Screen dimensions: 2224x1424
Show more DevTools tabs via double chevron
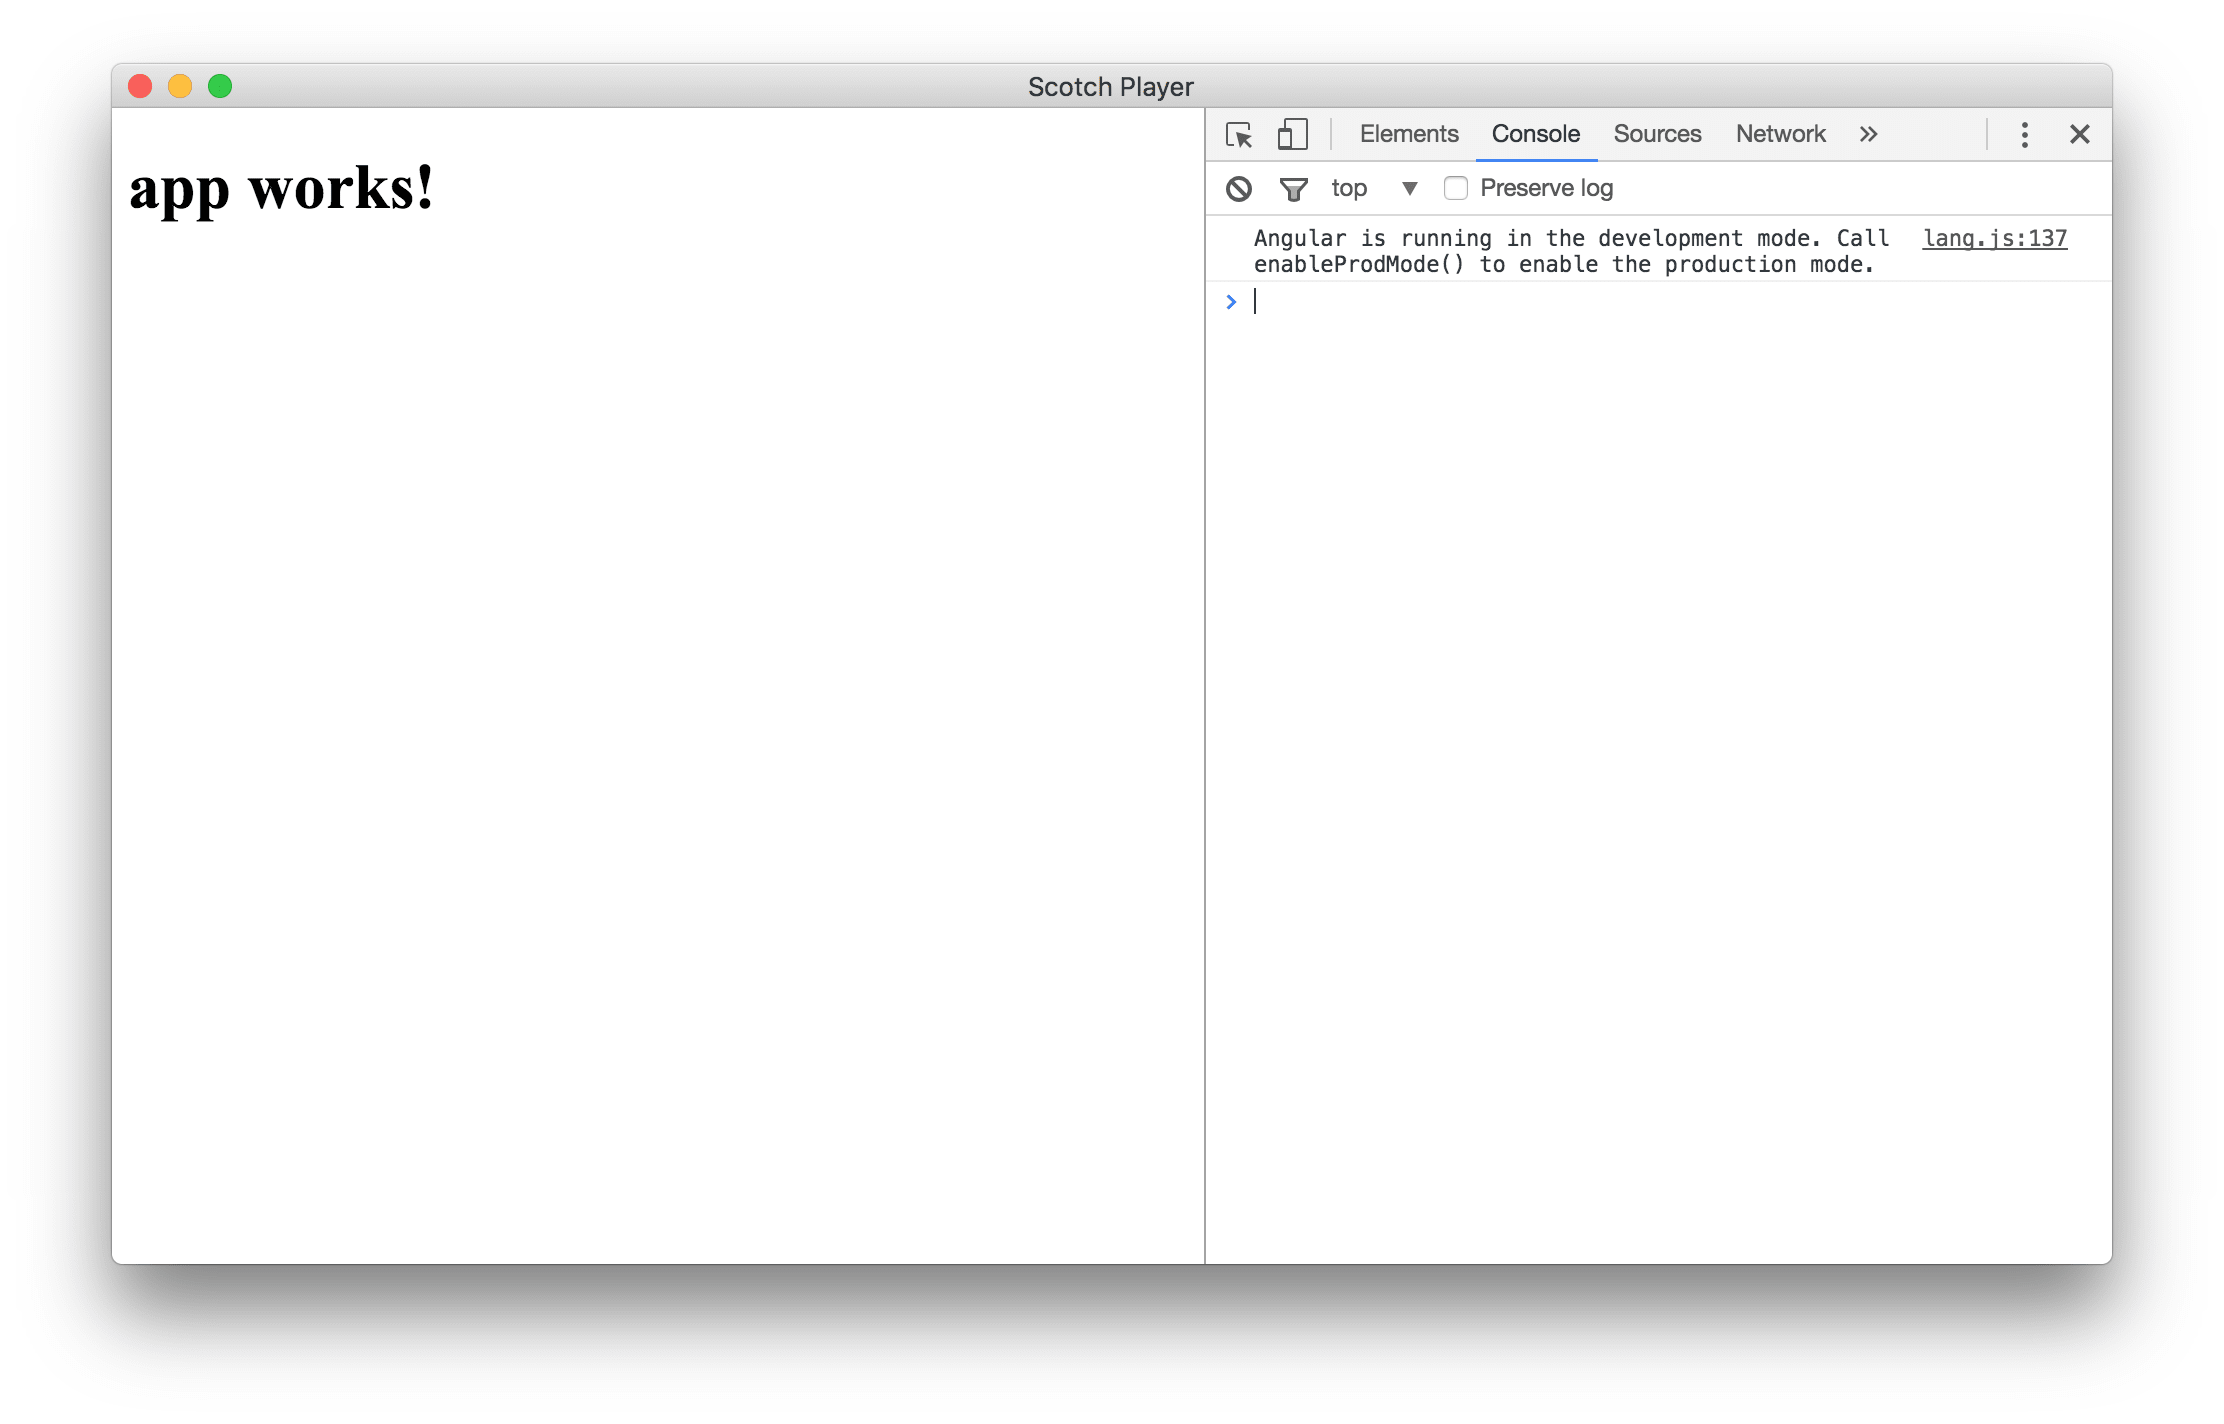point(1868,135)
